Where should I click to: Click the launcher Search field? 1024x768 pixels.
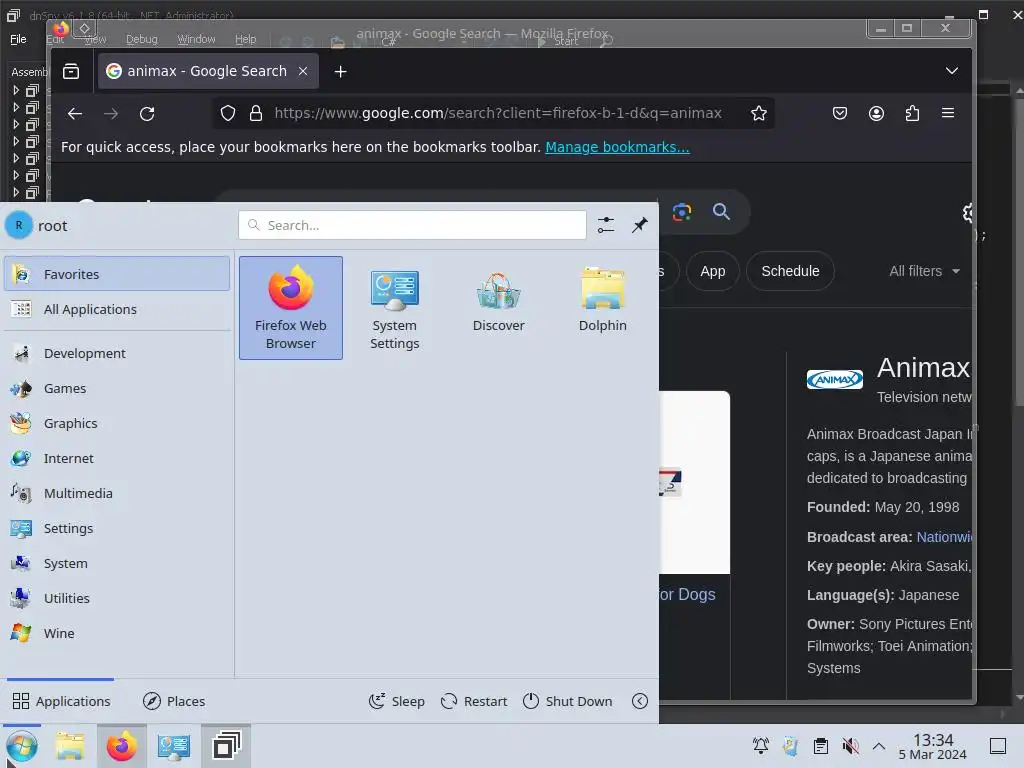[412, 225]
